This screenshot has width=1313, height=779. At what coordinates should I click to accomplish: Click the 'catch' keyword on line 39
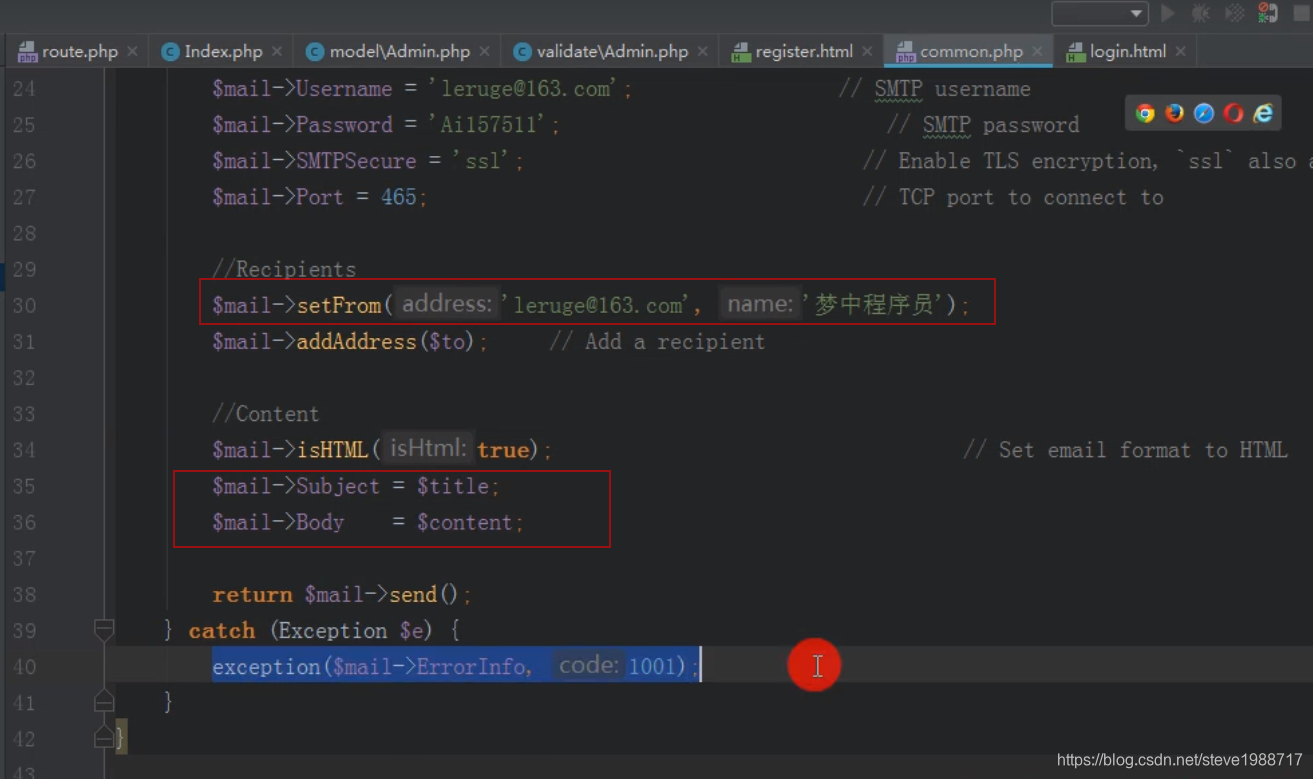[222, 630]
